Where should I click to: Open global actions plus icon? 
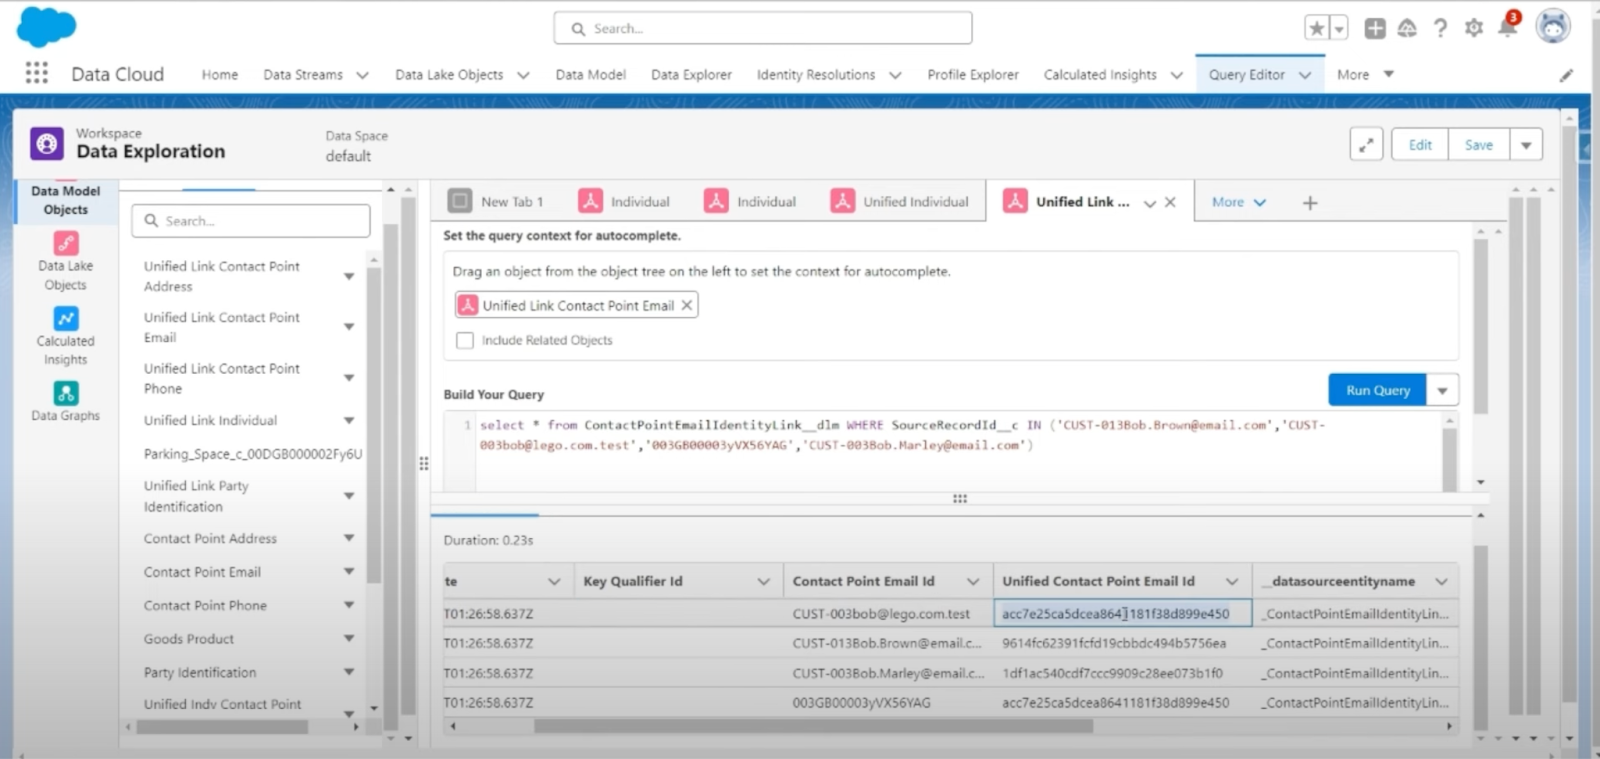1375,28
